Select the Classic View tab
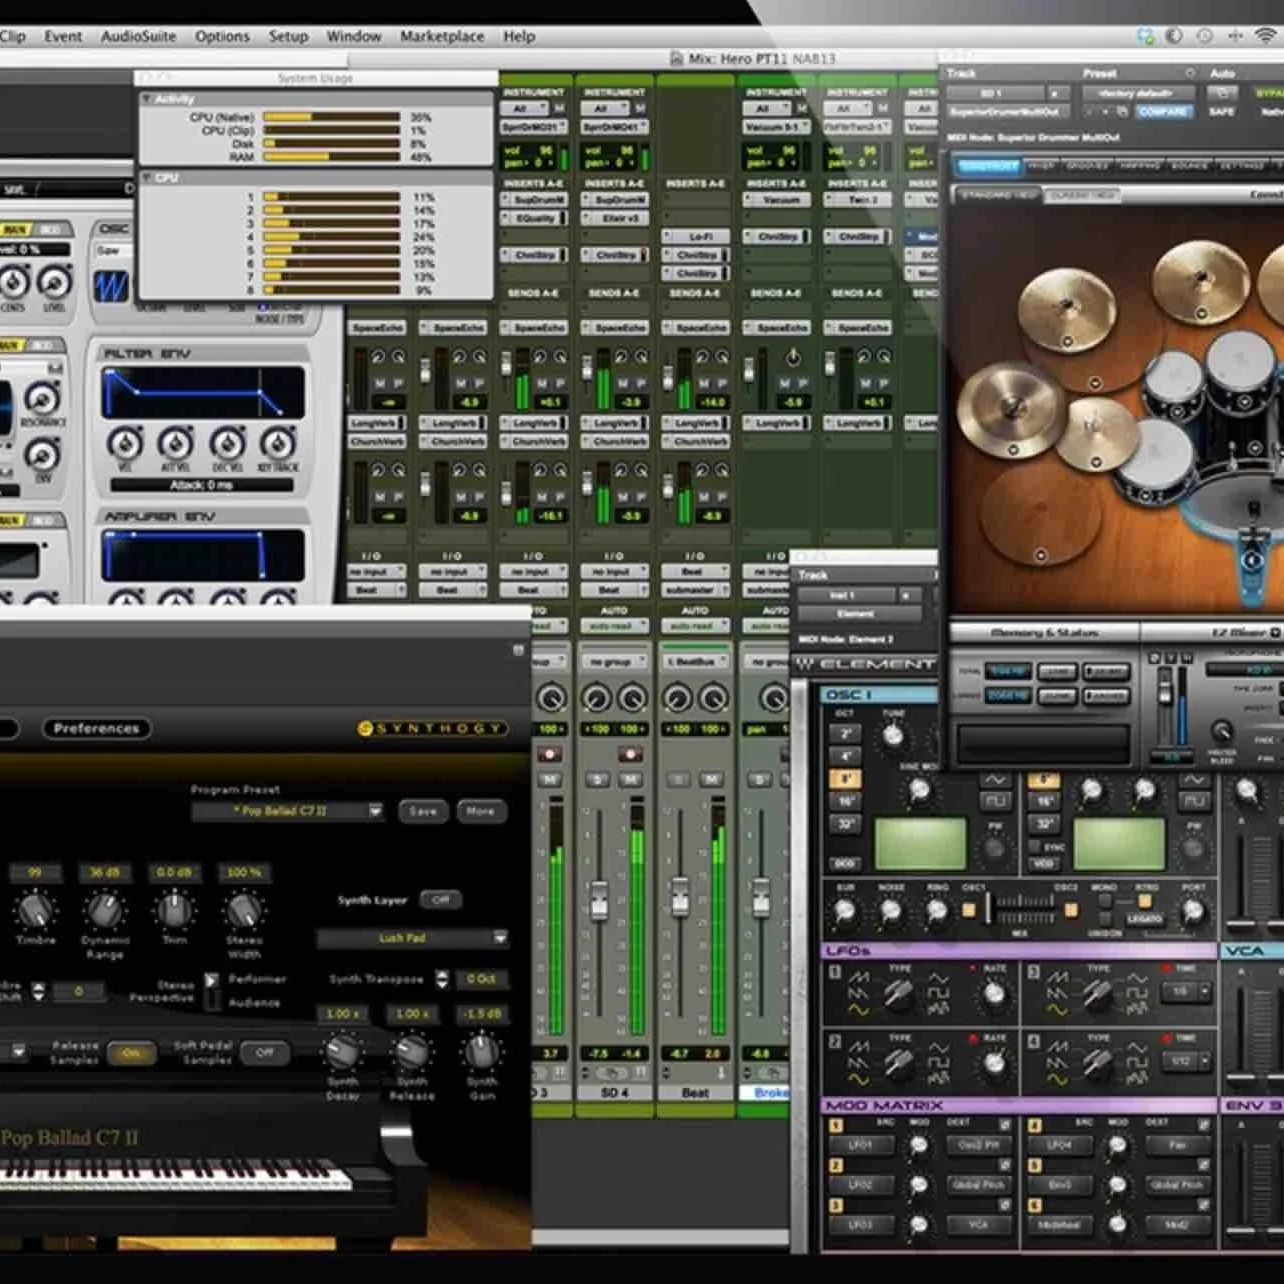1284x1284 pixels. click(x=1083, y=195)
